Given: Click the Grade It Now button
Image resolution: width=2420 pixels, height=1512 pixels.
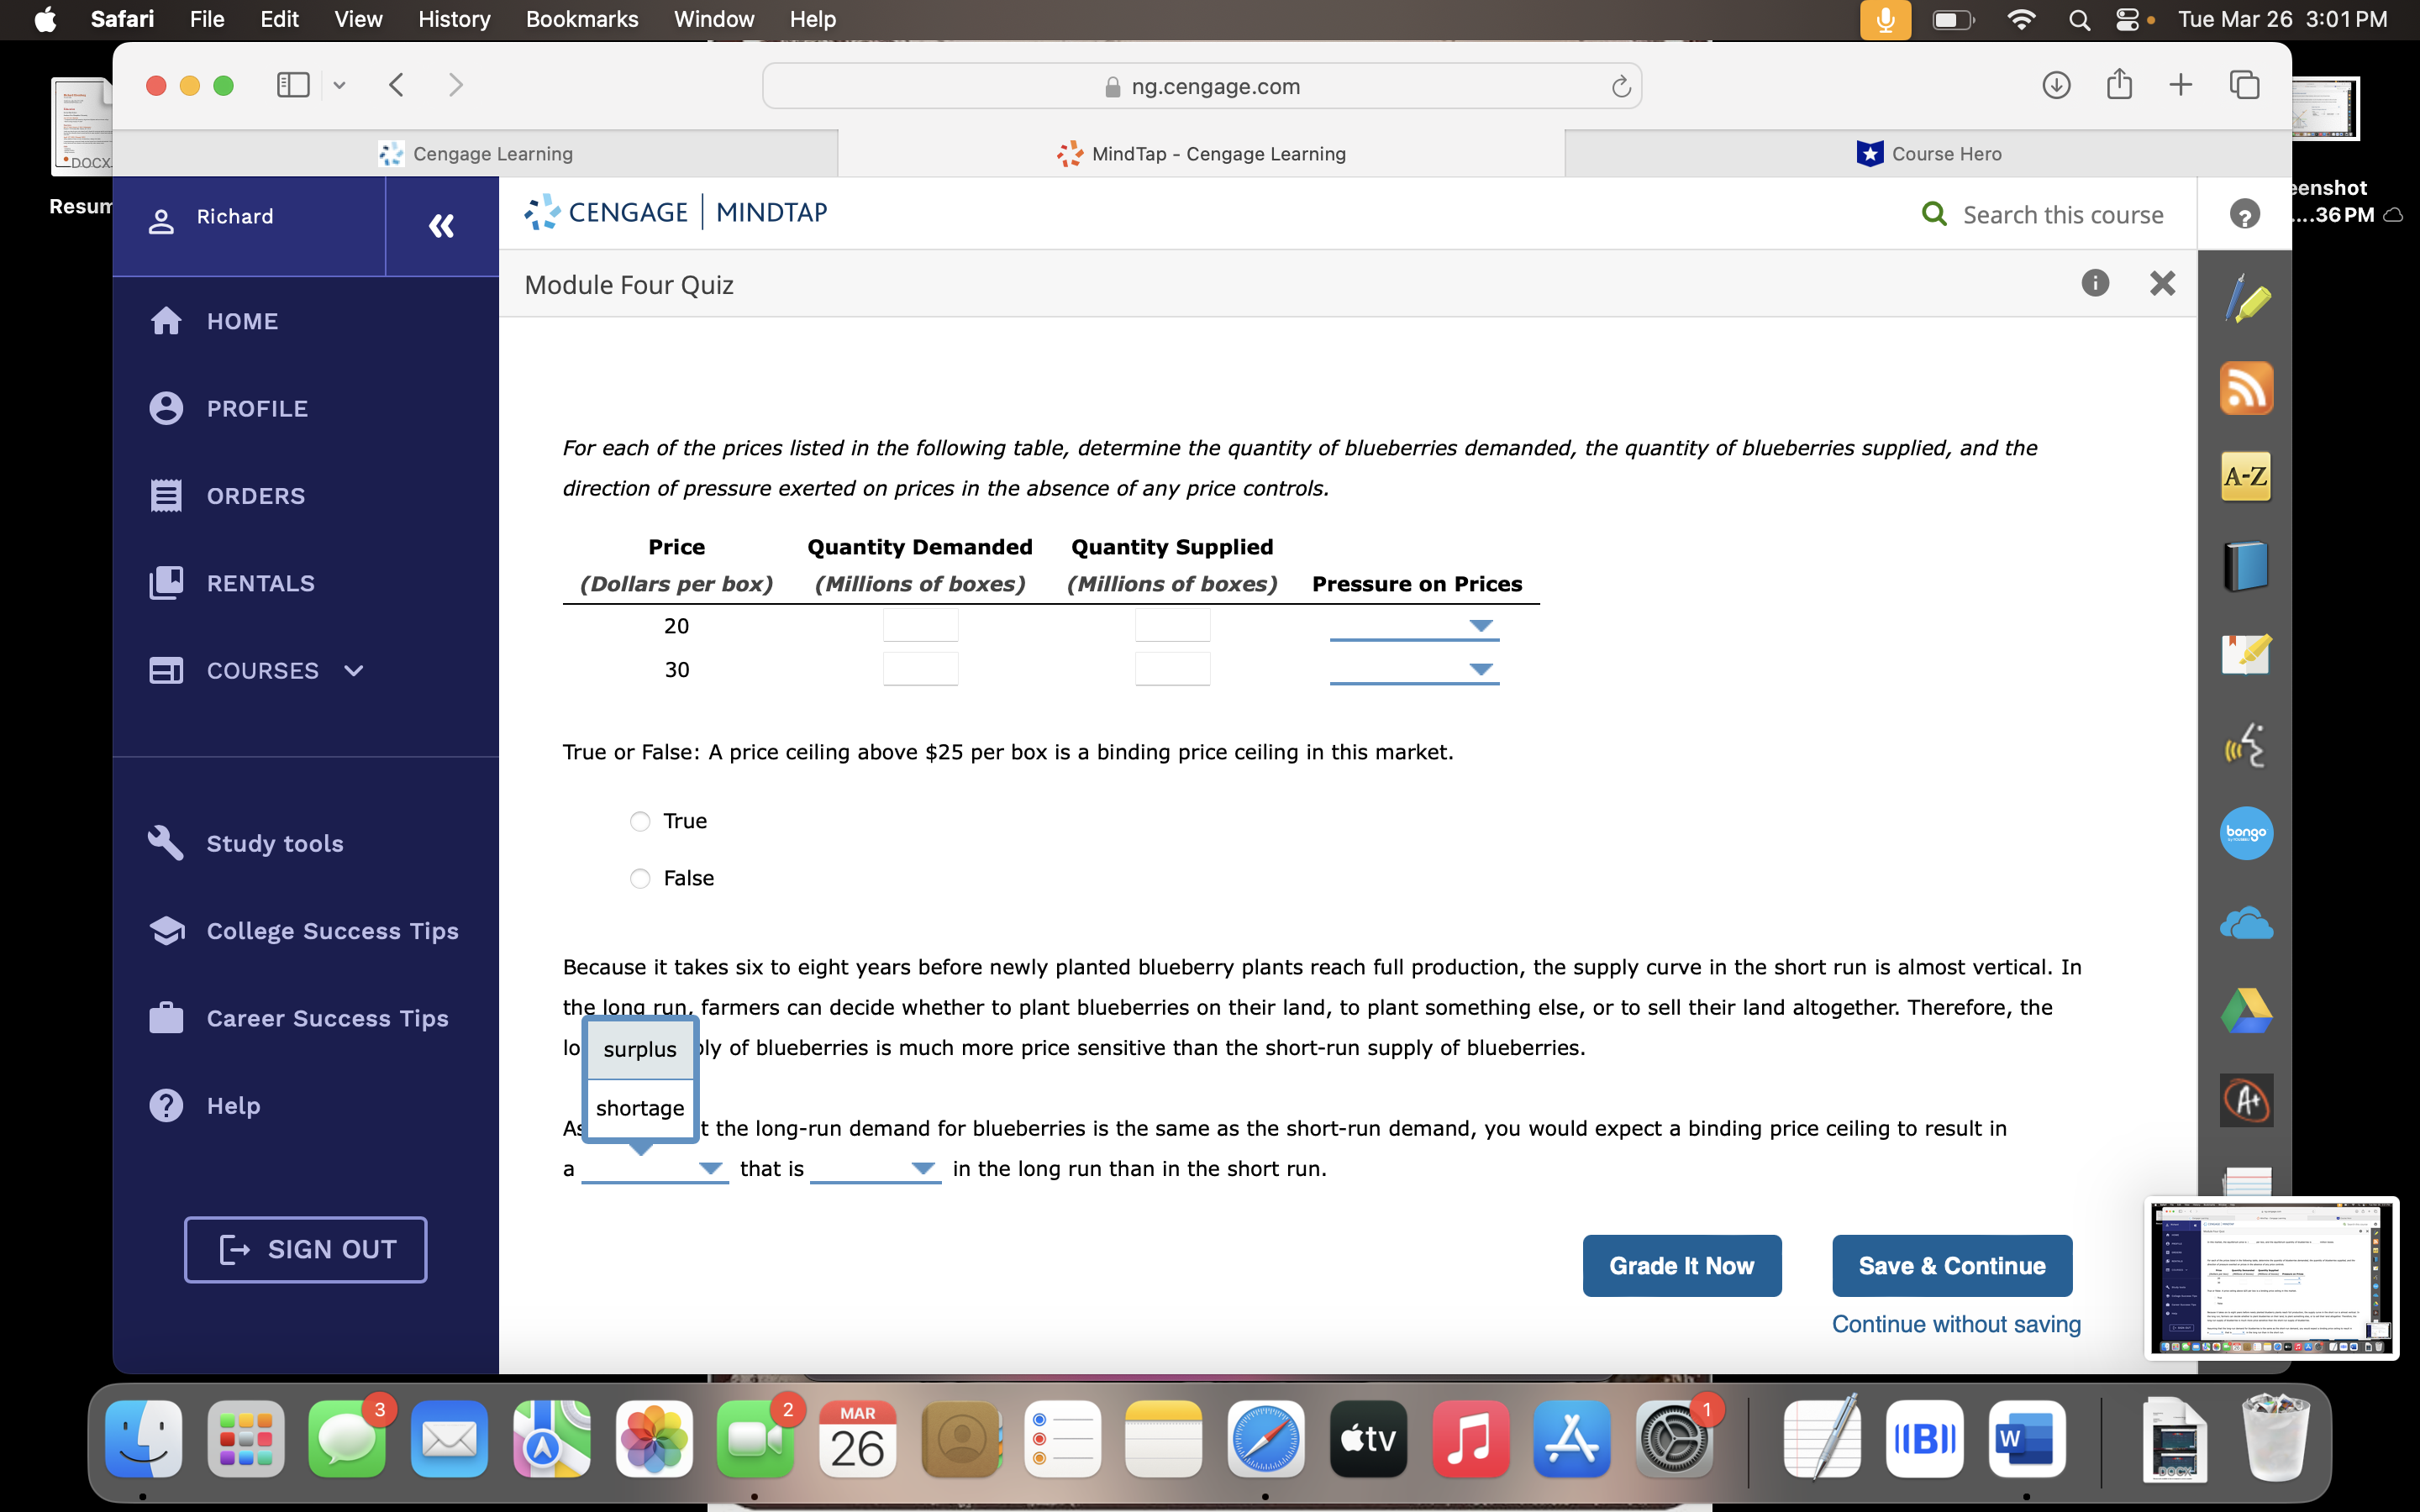Looking at the screenshot, I should click(x=1681, y=1265).
